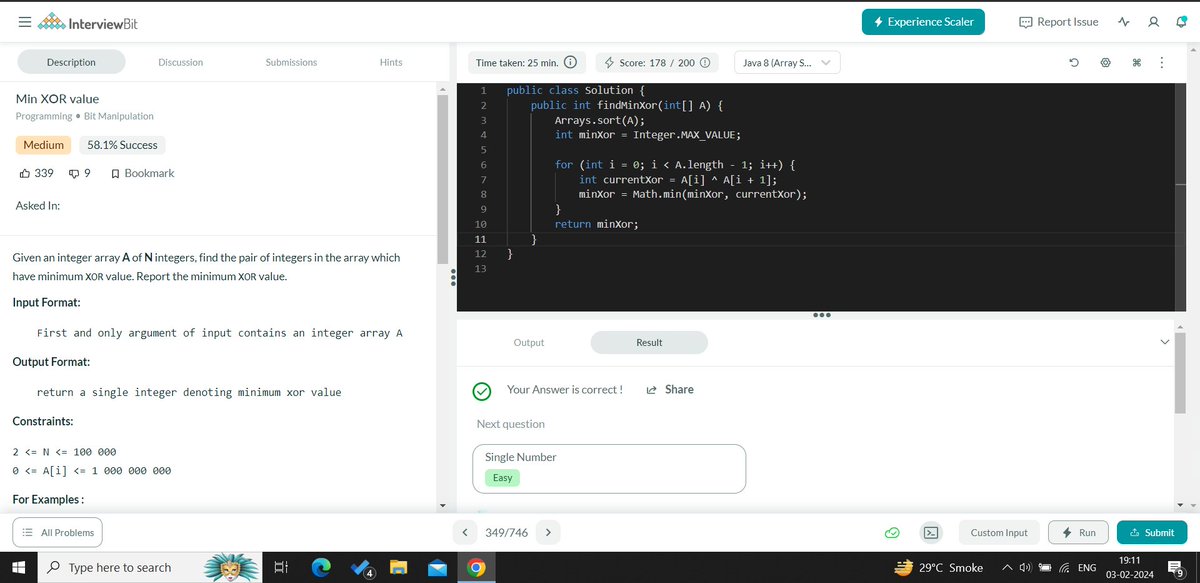
Task: Open the hamburger menu next to InterviewBit logo
Action: click(24, 22)
